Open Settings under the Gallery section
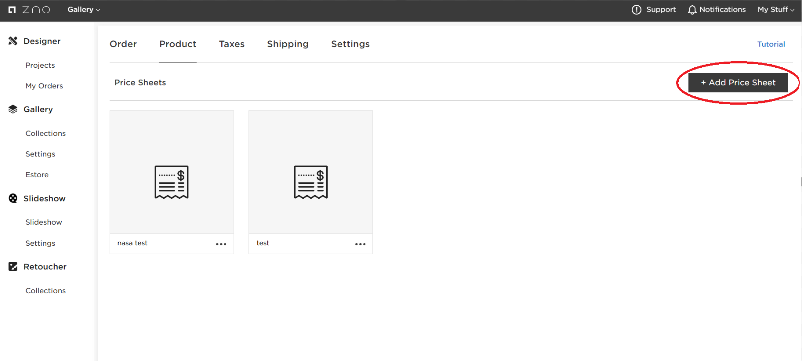Screen dimensions: 802x361 pyautogui.click(x=40, y=154)
